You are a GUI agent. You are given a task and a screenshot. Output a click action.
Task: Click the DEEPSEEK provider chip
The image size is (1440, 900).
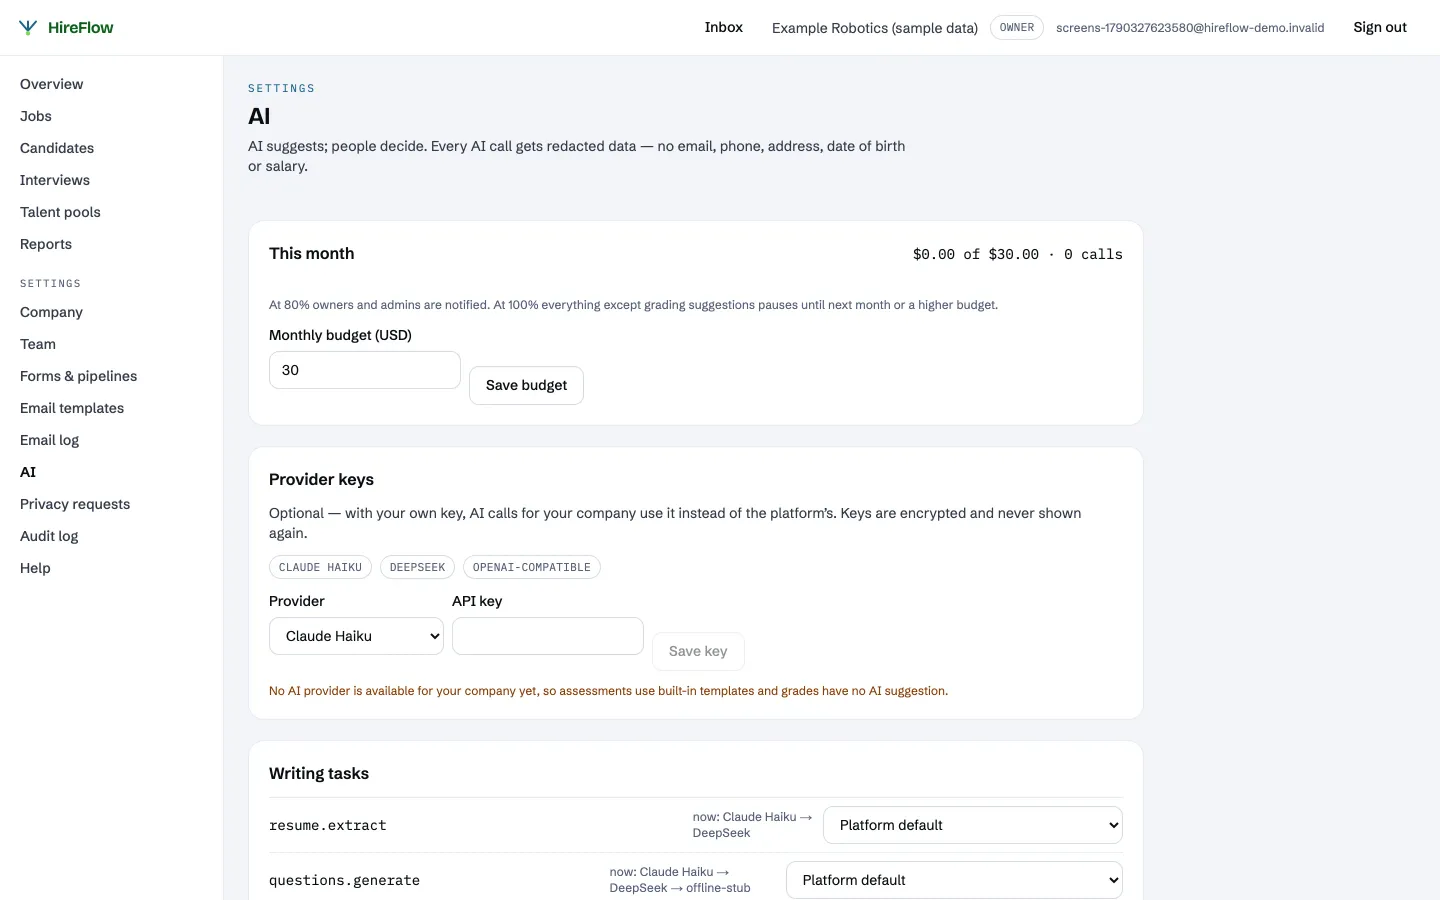coord(417,567)
